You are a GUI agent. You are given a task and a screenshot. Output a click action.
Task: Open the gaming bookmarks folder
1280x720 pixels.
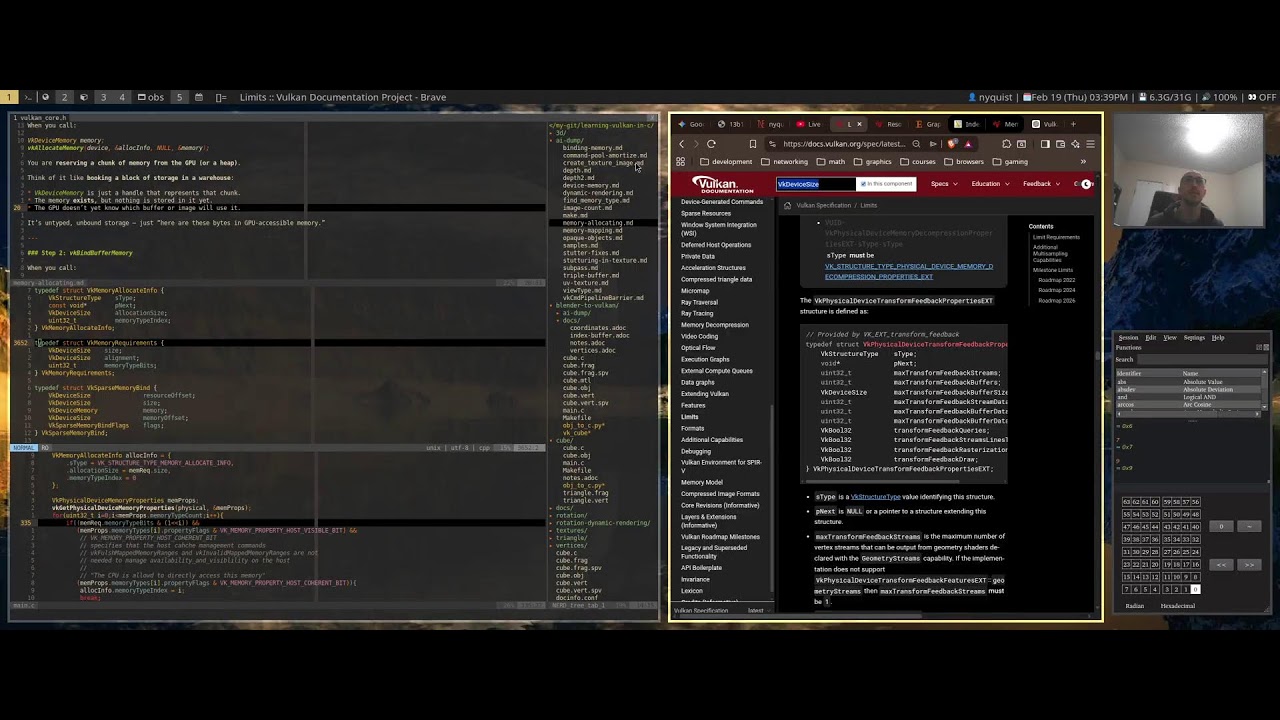tap(1010, 162)
